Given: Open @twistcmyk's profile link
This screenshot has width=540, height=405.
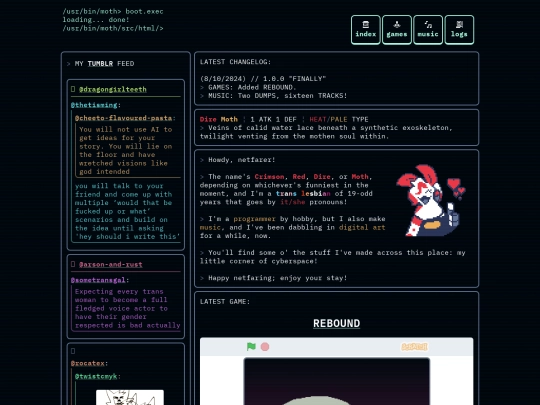Looking at the screenshot, I should pos(96,376).
